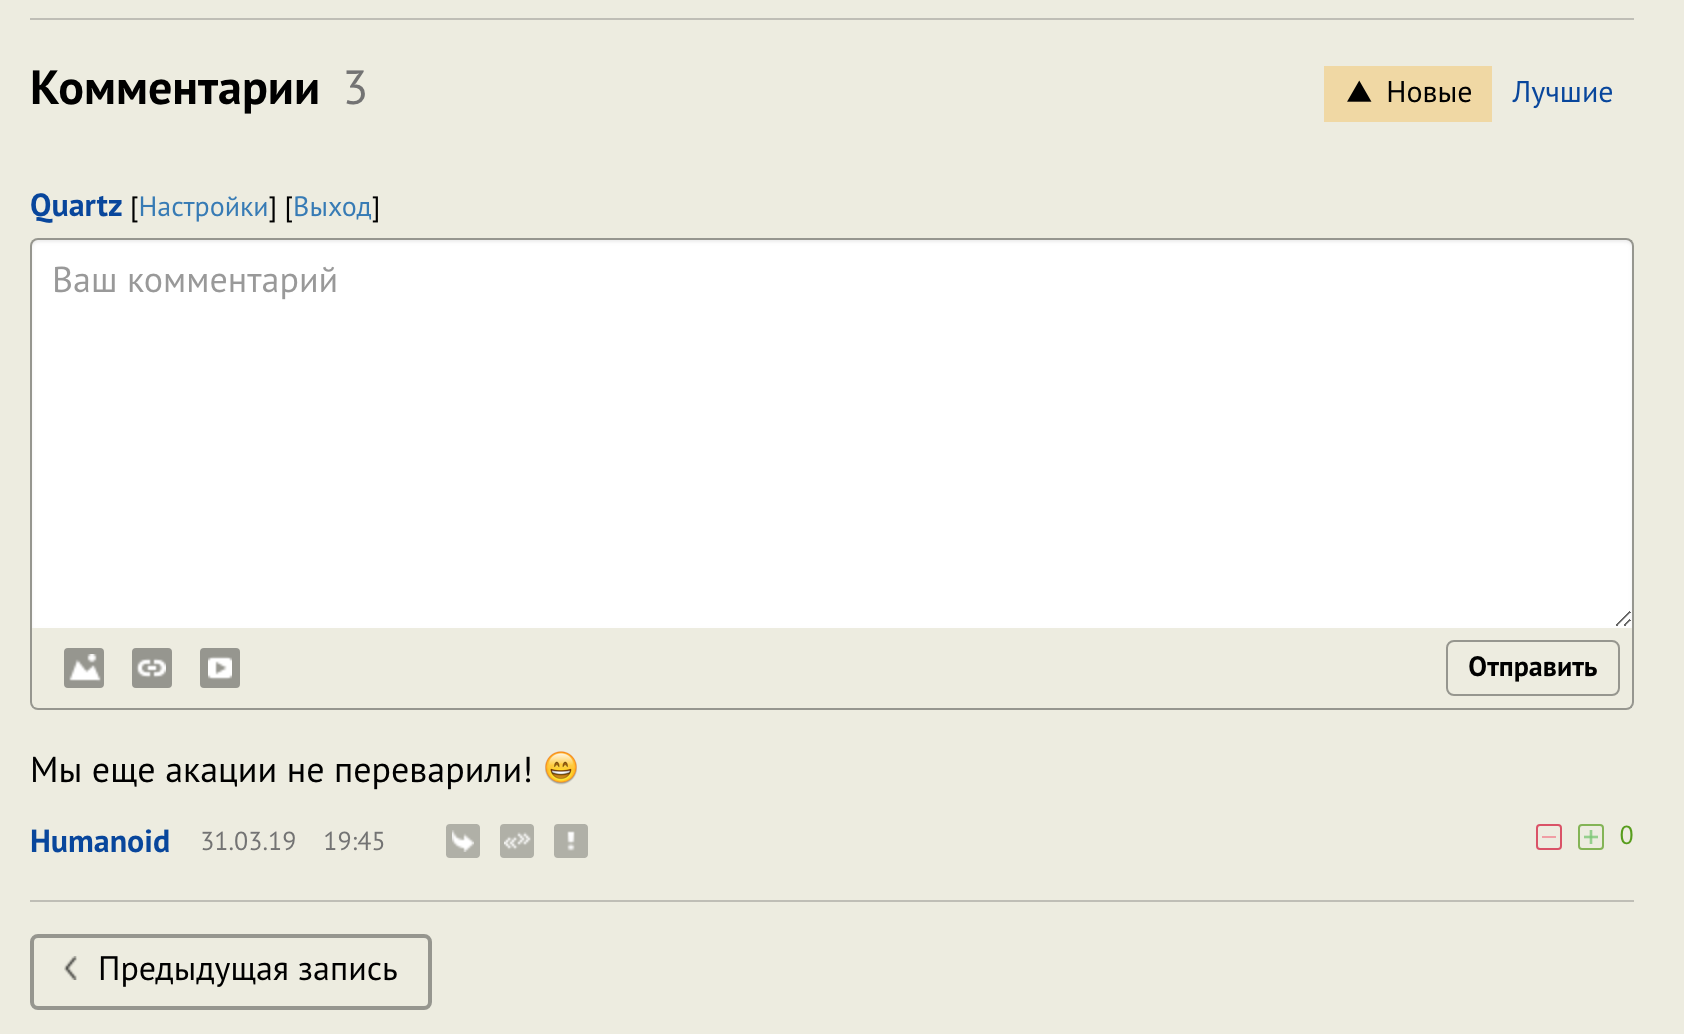The image size is (1684, 1034).
Task: Upvote Humanoid's comment with green plus
Action: [x=1591, y=837]
